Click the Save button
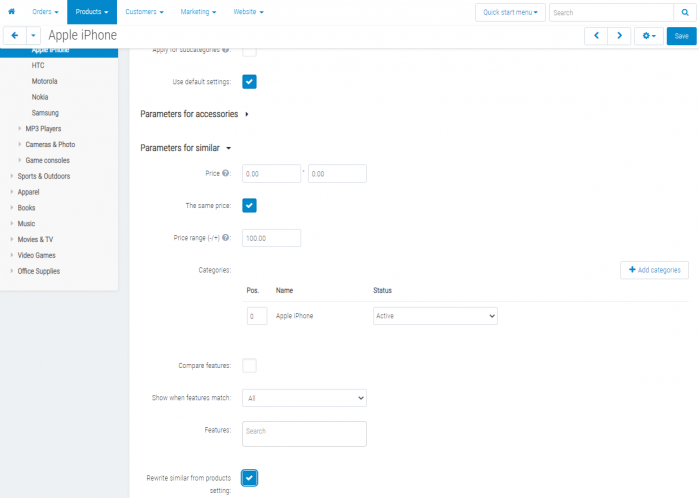The height and width of the screenshot is (498, 700). tap(681, 36)
